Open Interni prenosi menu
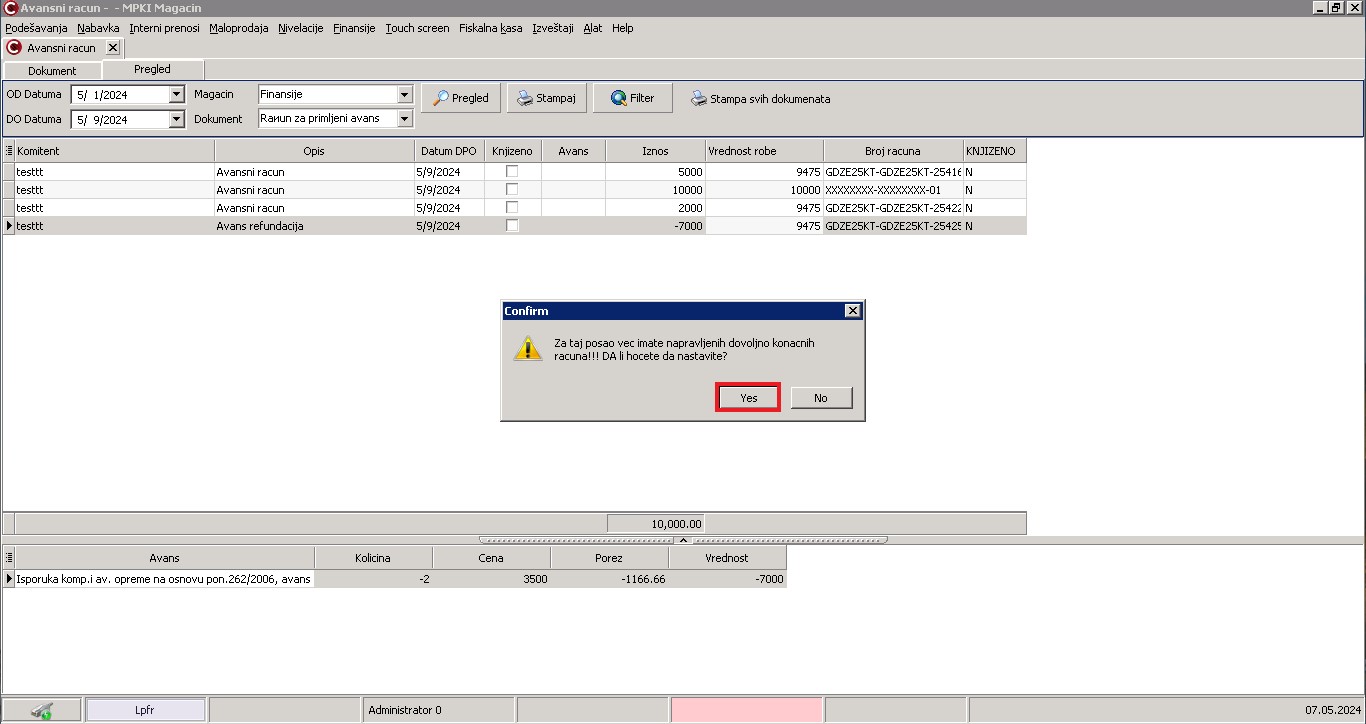Viewport: 1366px width, 724px height. (x=164, y=28)
